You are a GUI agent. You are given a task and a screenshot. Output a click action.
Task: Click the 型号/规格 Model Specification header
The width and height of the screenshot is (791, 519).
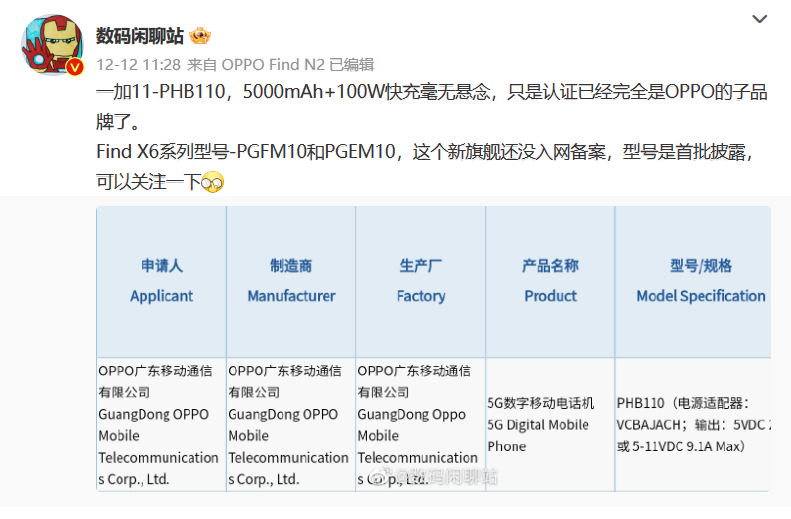point(693,281)
